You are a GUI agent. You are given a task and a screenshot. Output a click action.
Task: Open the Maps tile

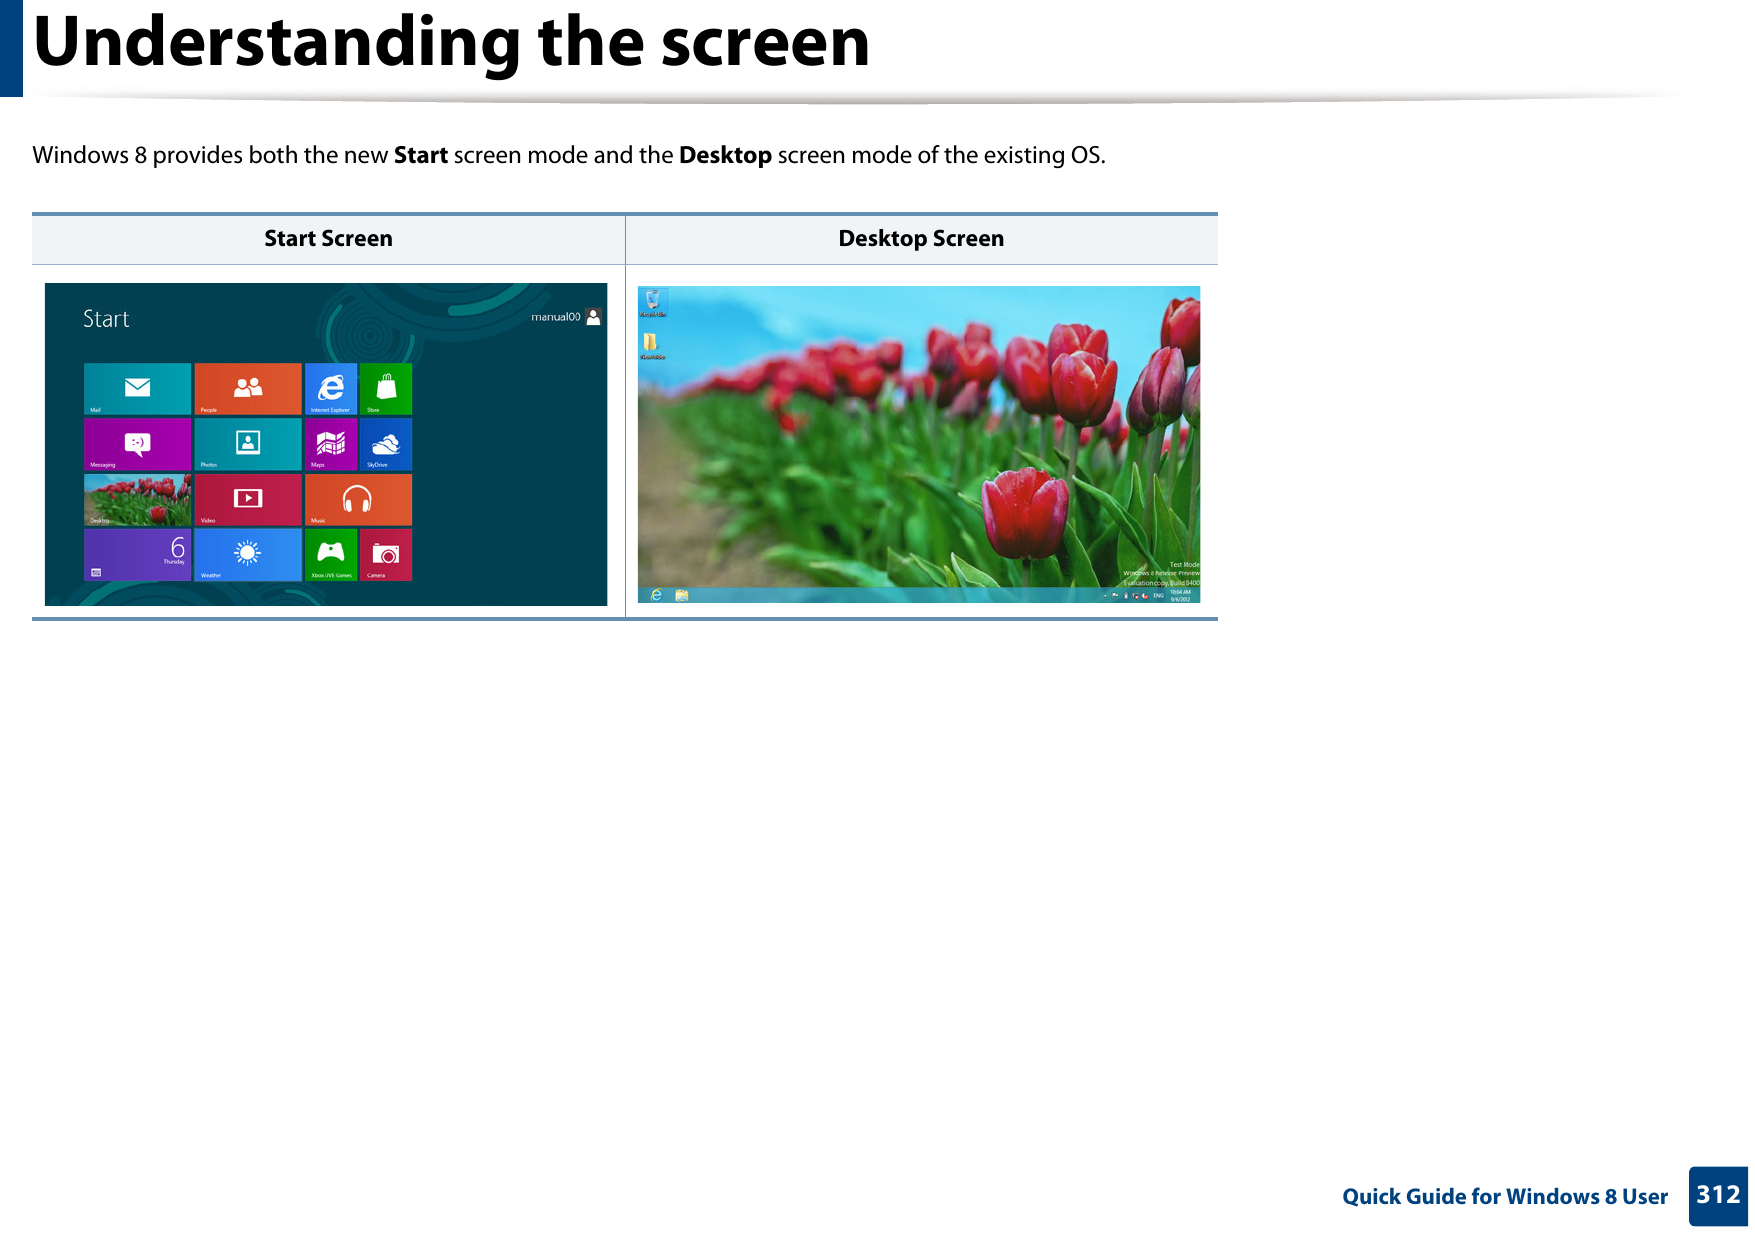[x=333, y=445]
